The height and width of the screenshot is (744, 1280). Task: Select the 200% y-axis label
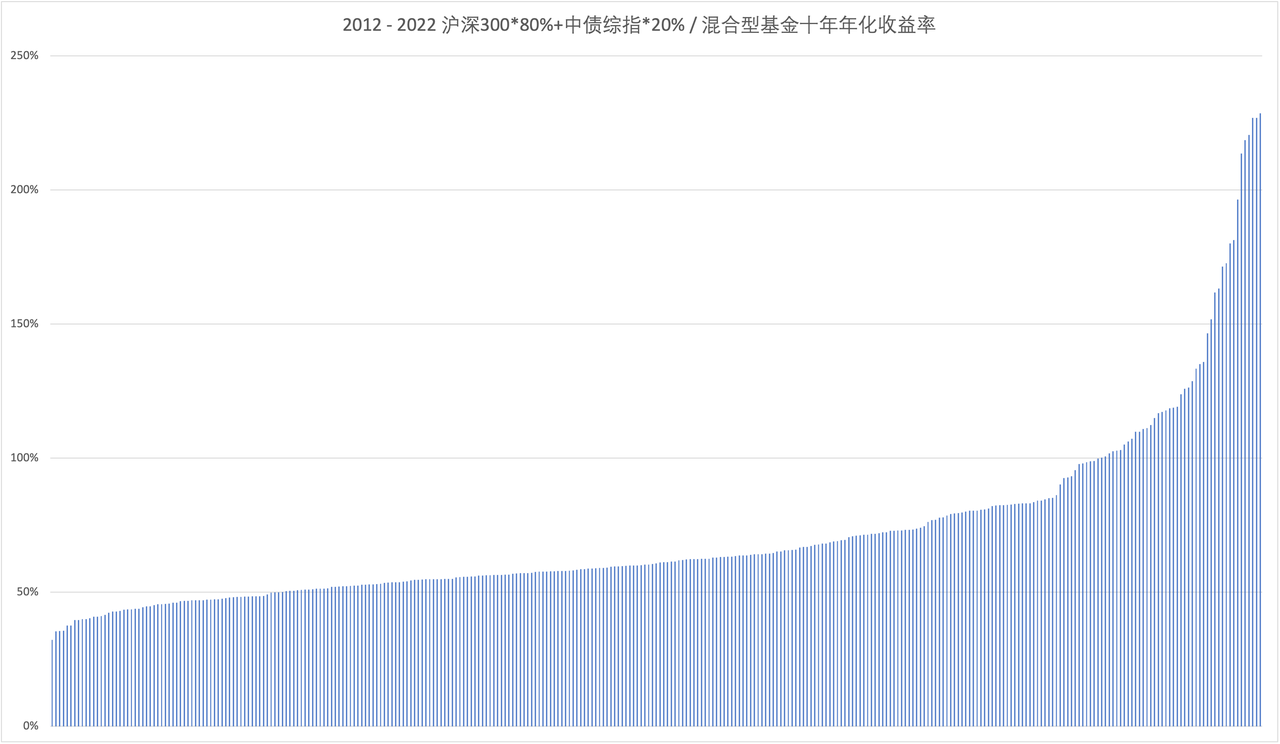point(24,190)
